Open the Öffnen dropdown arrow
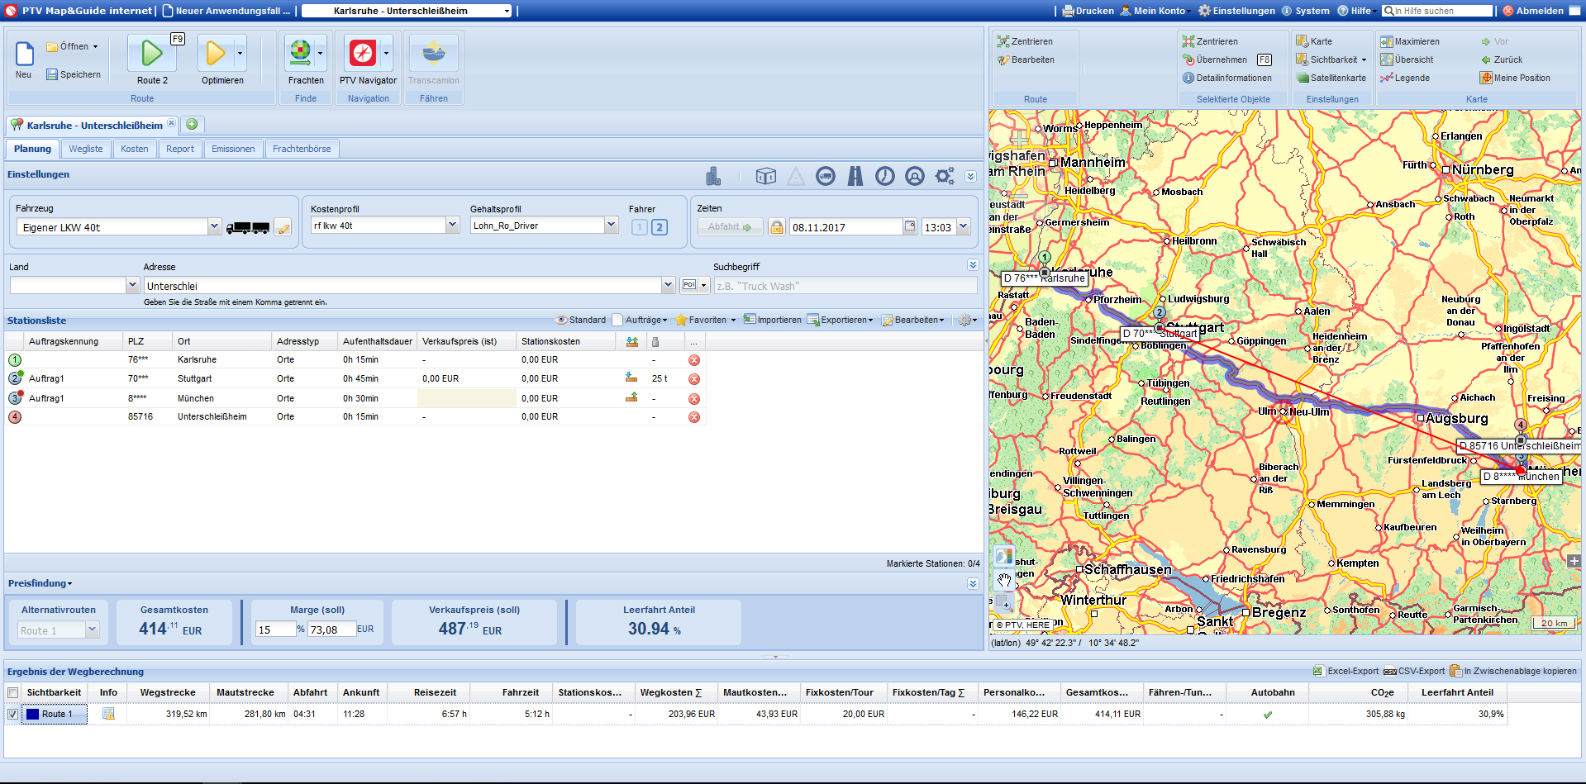Image resolution: width=1586 pixels, height=784 pixels. pyautogui.click(x=95, y=47)
